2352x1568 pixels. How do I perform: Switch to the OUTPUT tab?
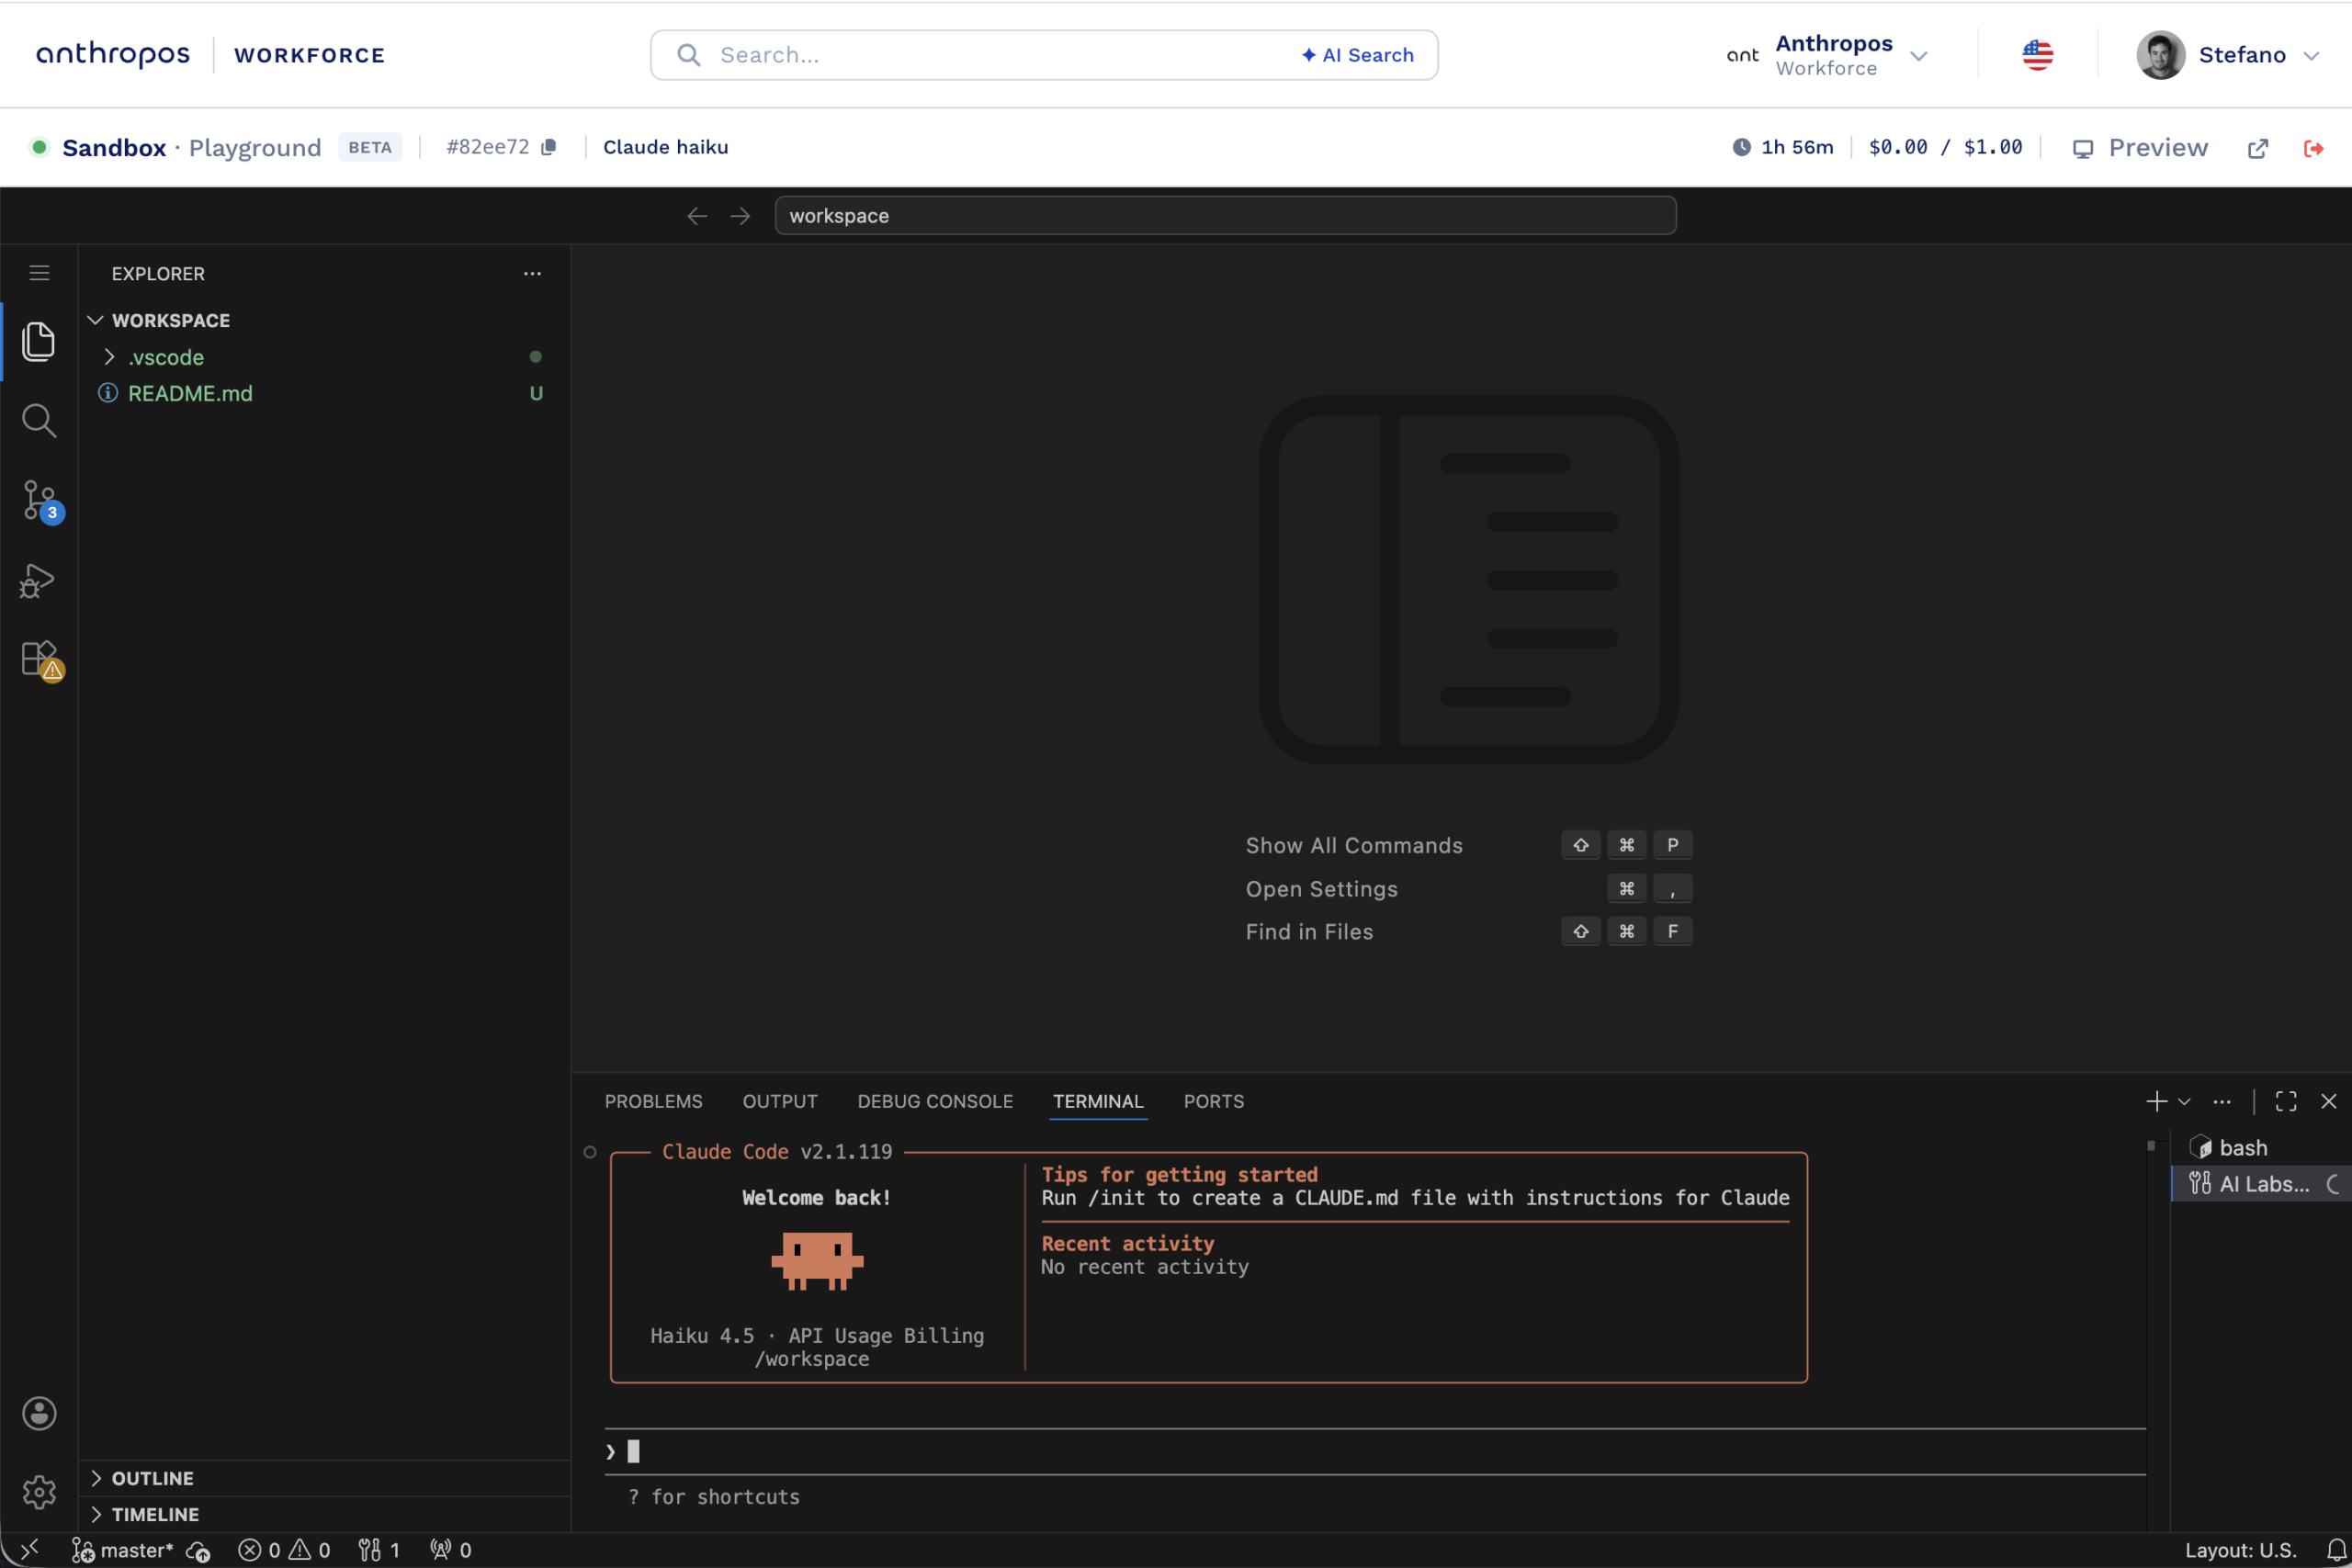(780, 1101)
